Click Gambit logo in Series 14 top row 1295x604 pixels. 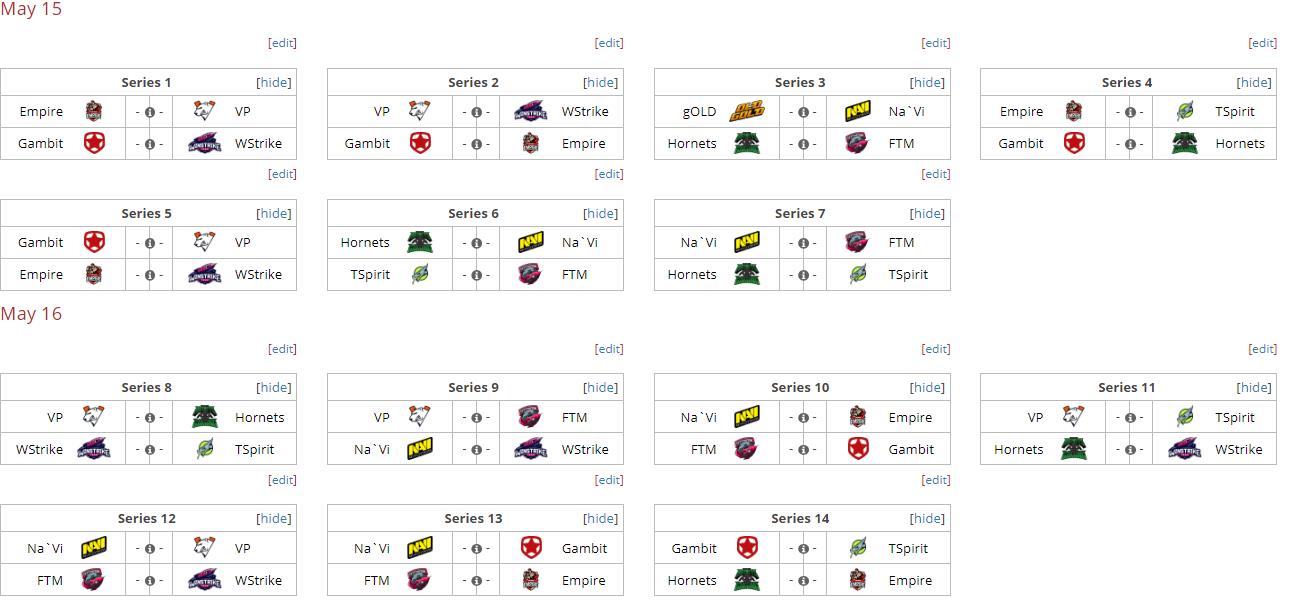[747, 548]
